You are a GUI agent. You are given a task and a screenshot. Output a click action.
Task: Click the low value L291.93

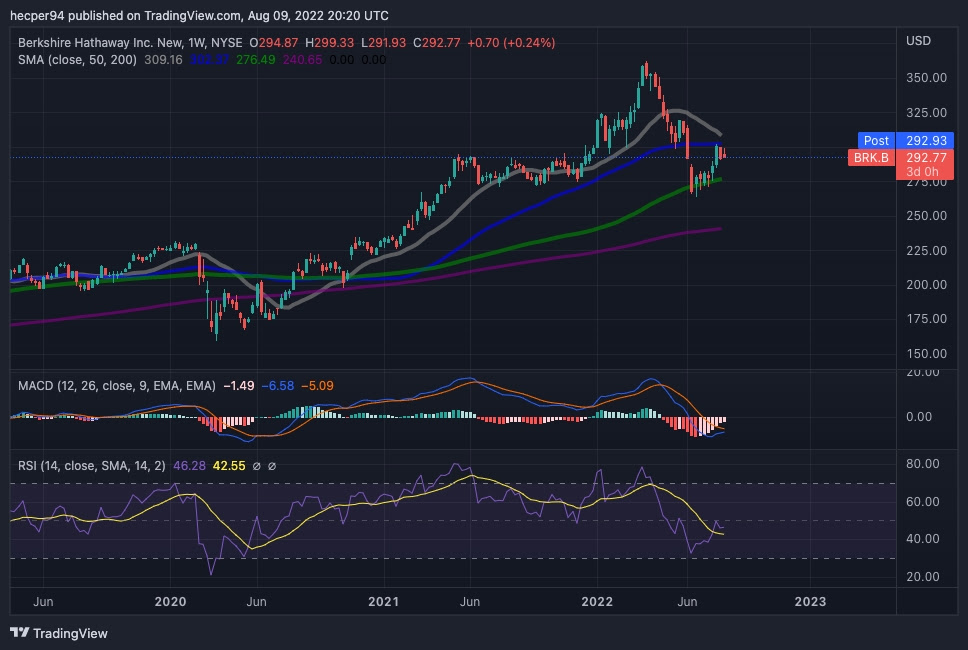click(383, 43)
